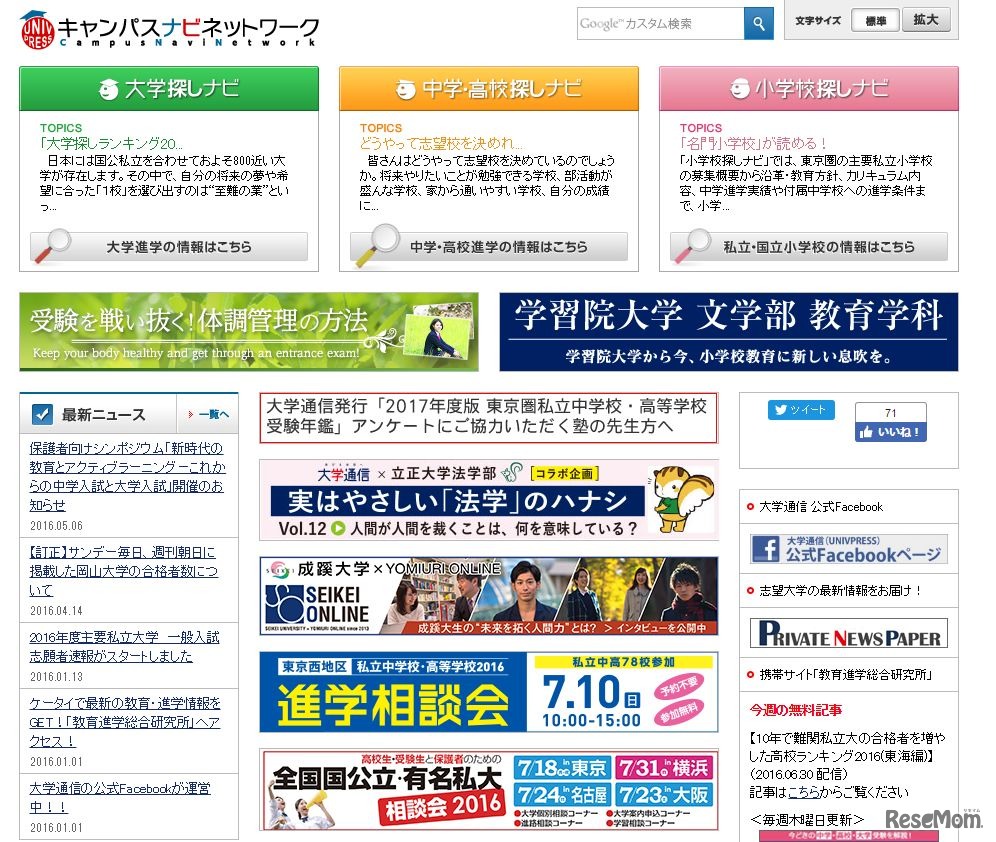This screenshot has width=996, height=842.
Task: Click the 最新ニュース checkmark icon
Action: [x=42, y=415]
